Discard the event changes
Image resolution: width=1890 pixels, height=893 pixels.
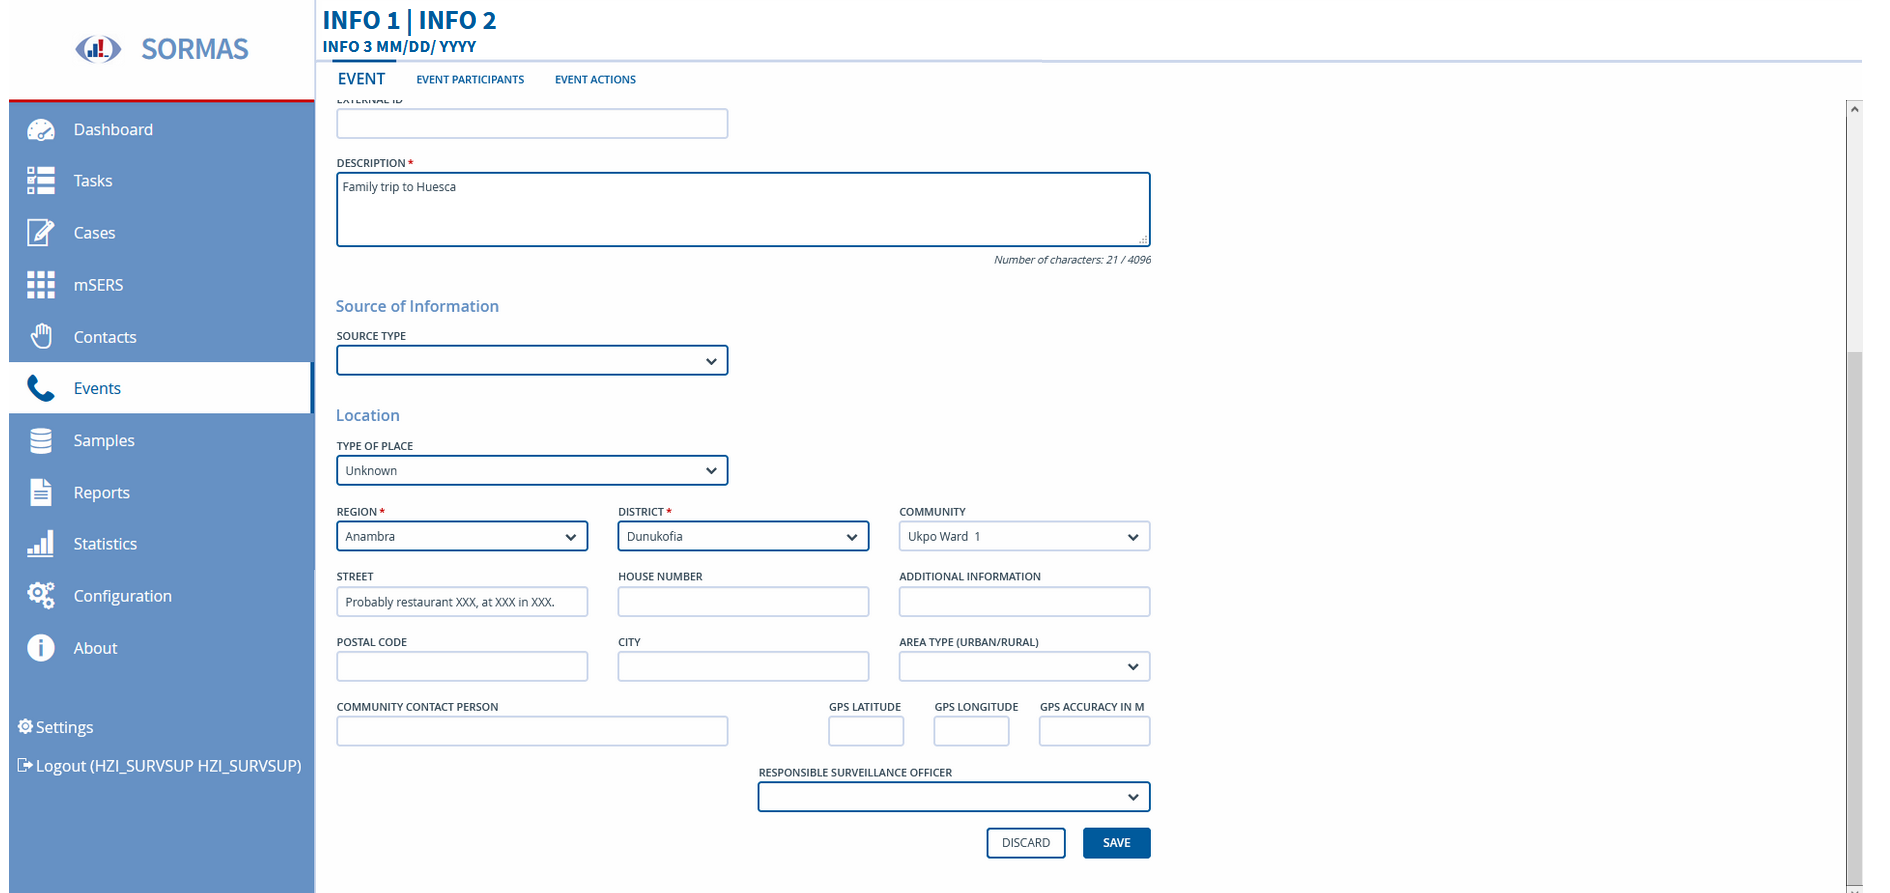(x=1026, y=843)
